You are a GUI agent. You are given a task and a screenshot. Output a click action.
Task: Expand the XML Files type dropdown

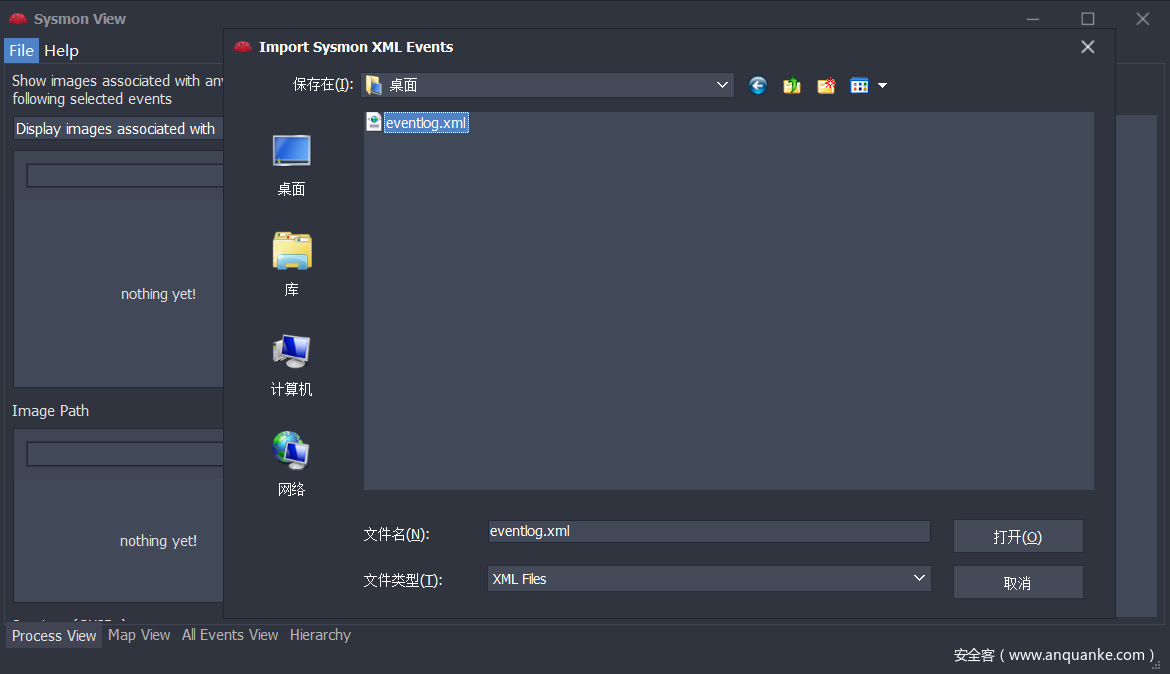click(919, 579)
